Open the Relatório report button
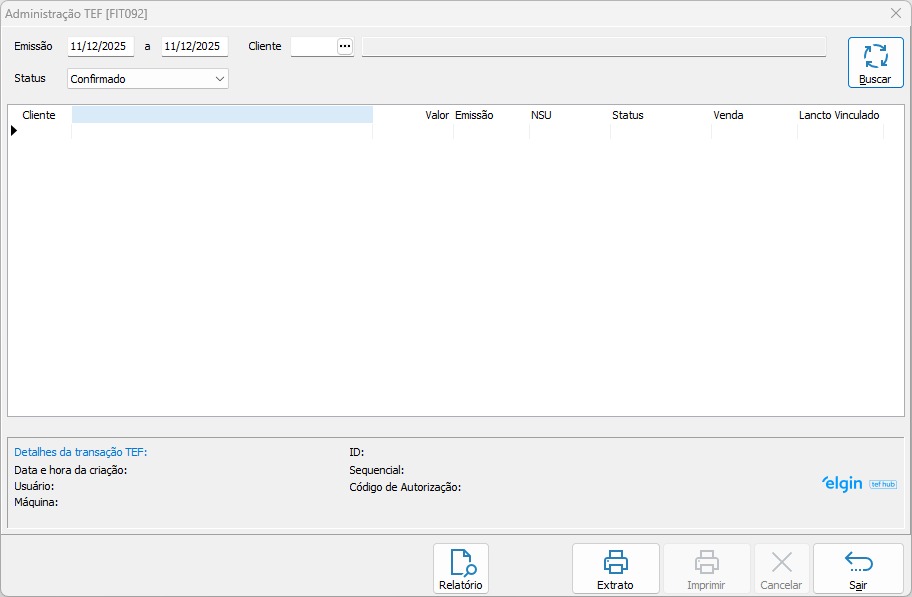The image size is (912, 597). pos(460,568)
